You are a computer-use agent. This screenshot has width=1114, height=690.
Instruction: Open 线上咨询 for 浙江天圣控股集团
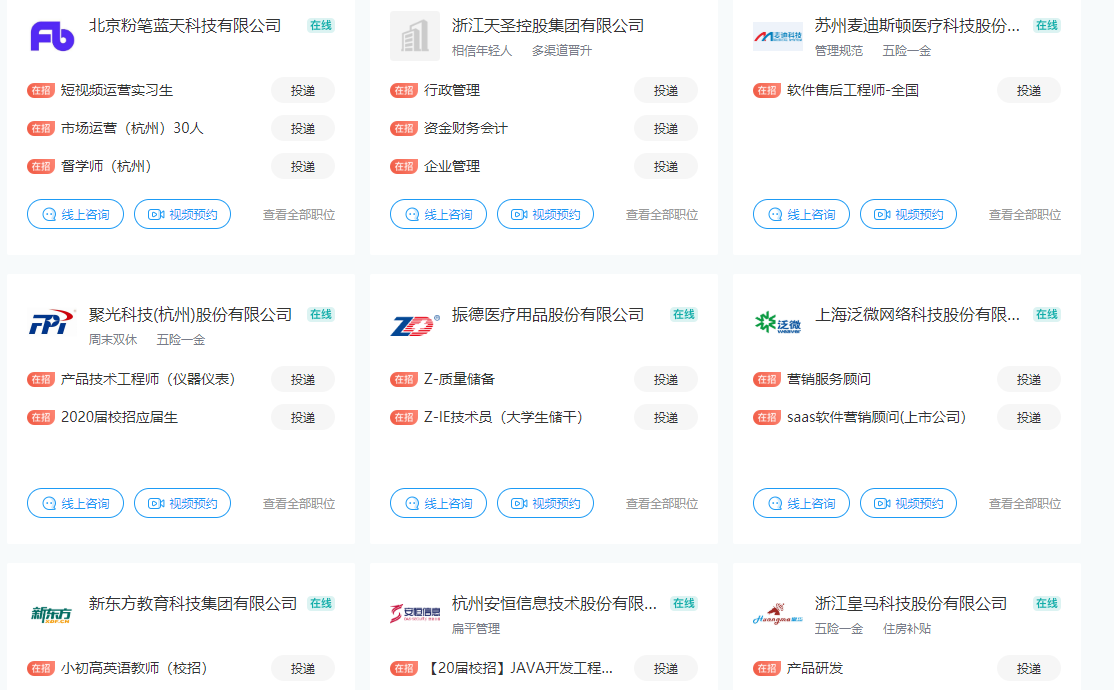(x=438, y=214)
